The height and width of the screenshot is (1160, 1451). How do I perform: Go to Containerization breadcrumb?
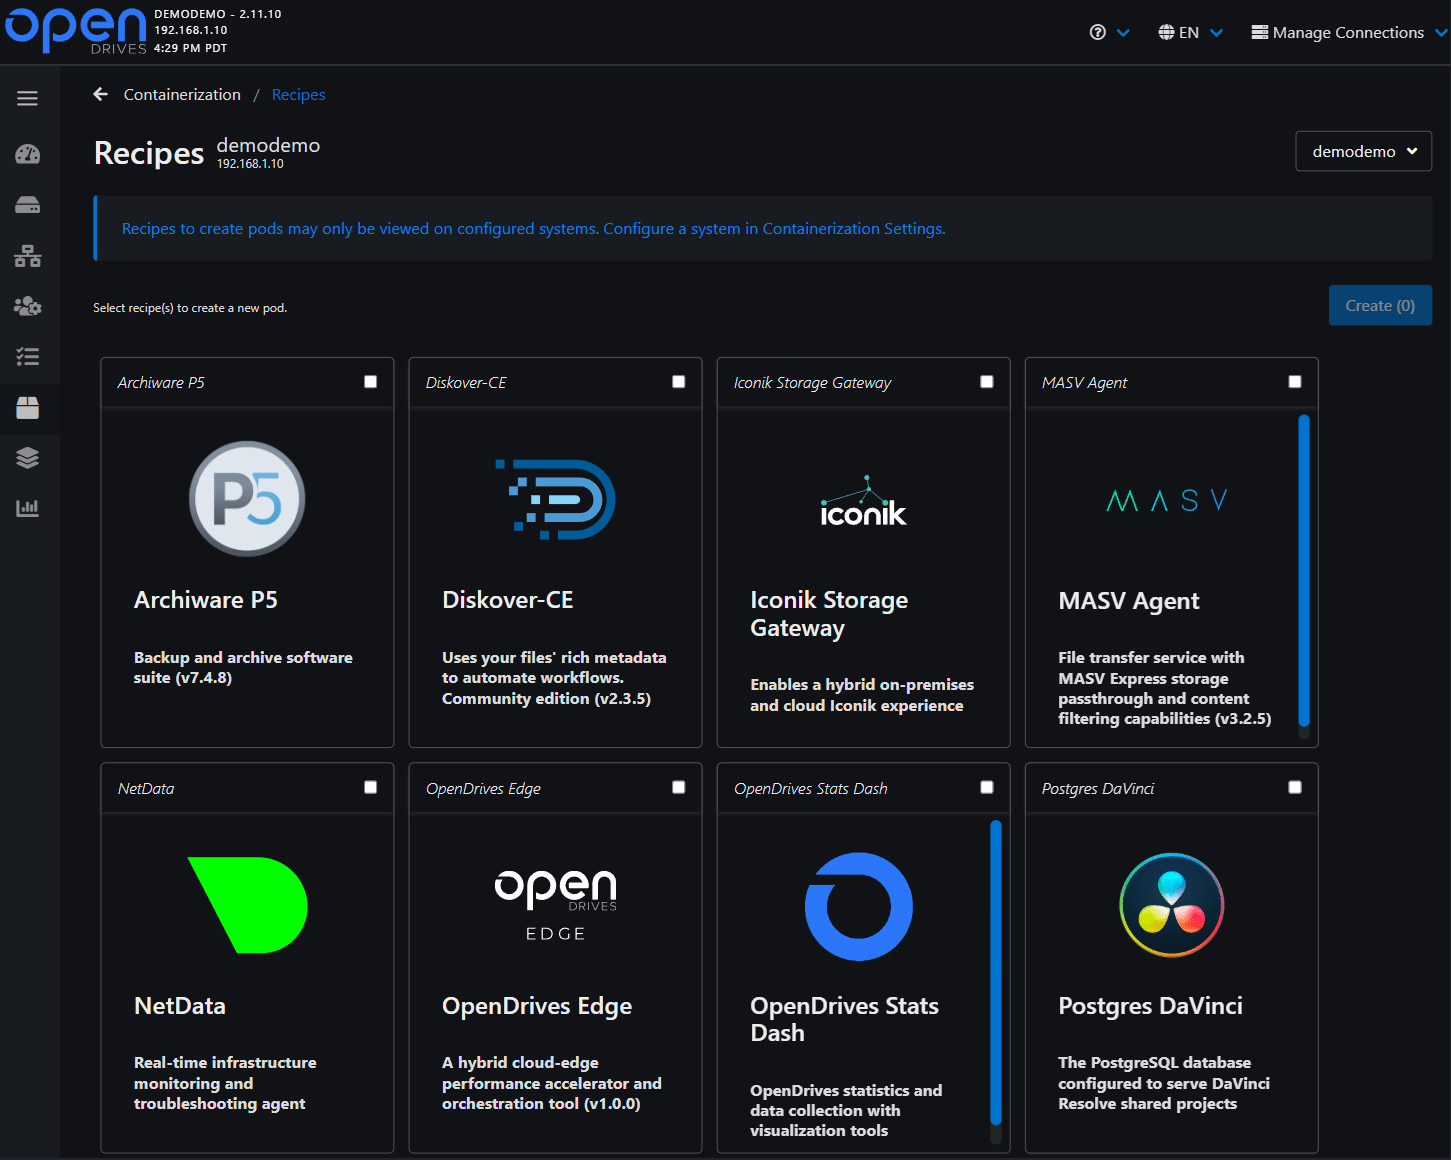182,95
